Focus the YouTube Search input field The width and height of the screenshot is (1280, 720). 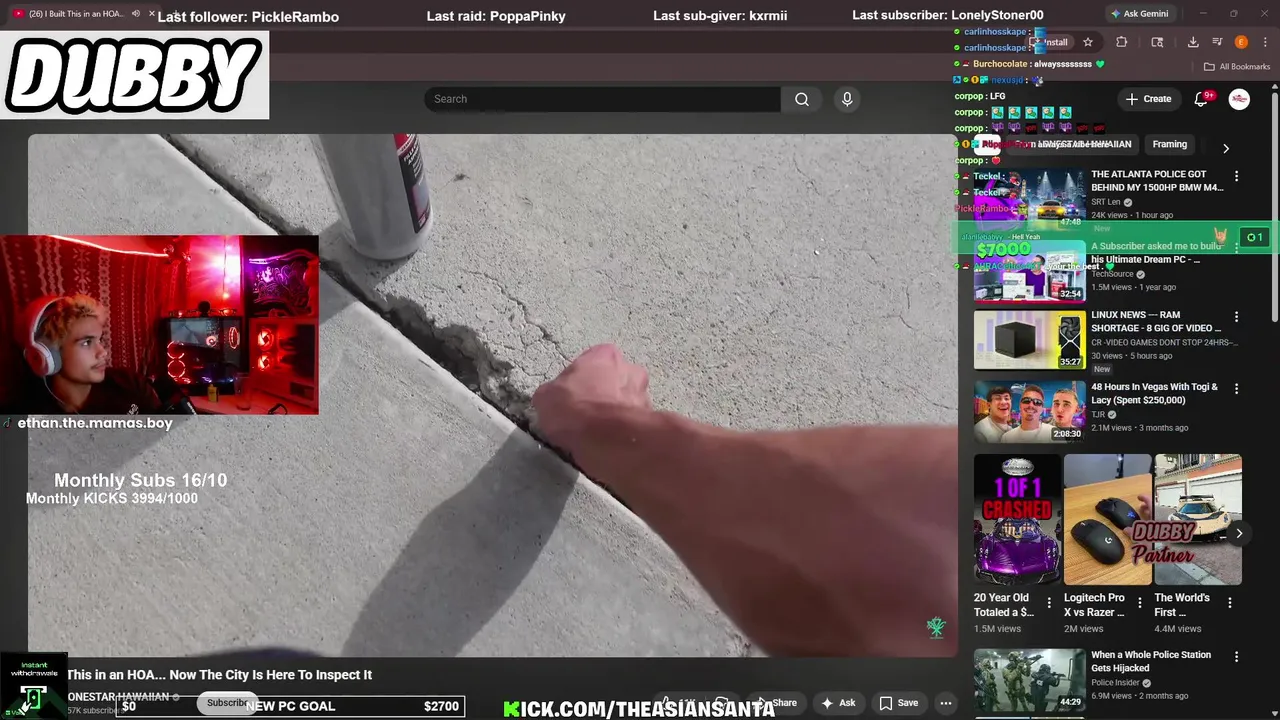[602, 99]
